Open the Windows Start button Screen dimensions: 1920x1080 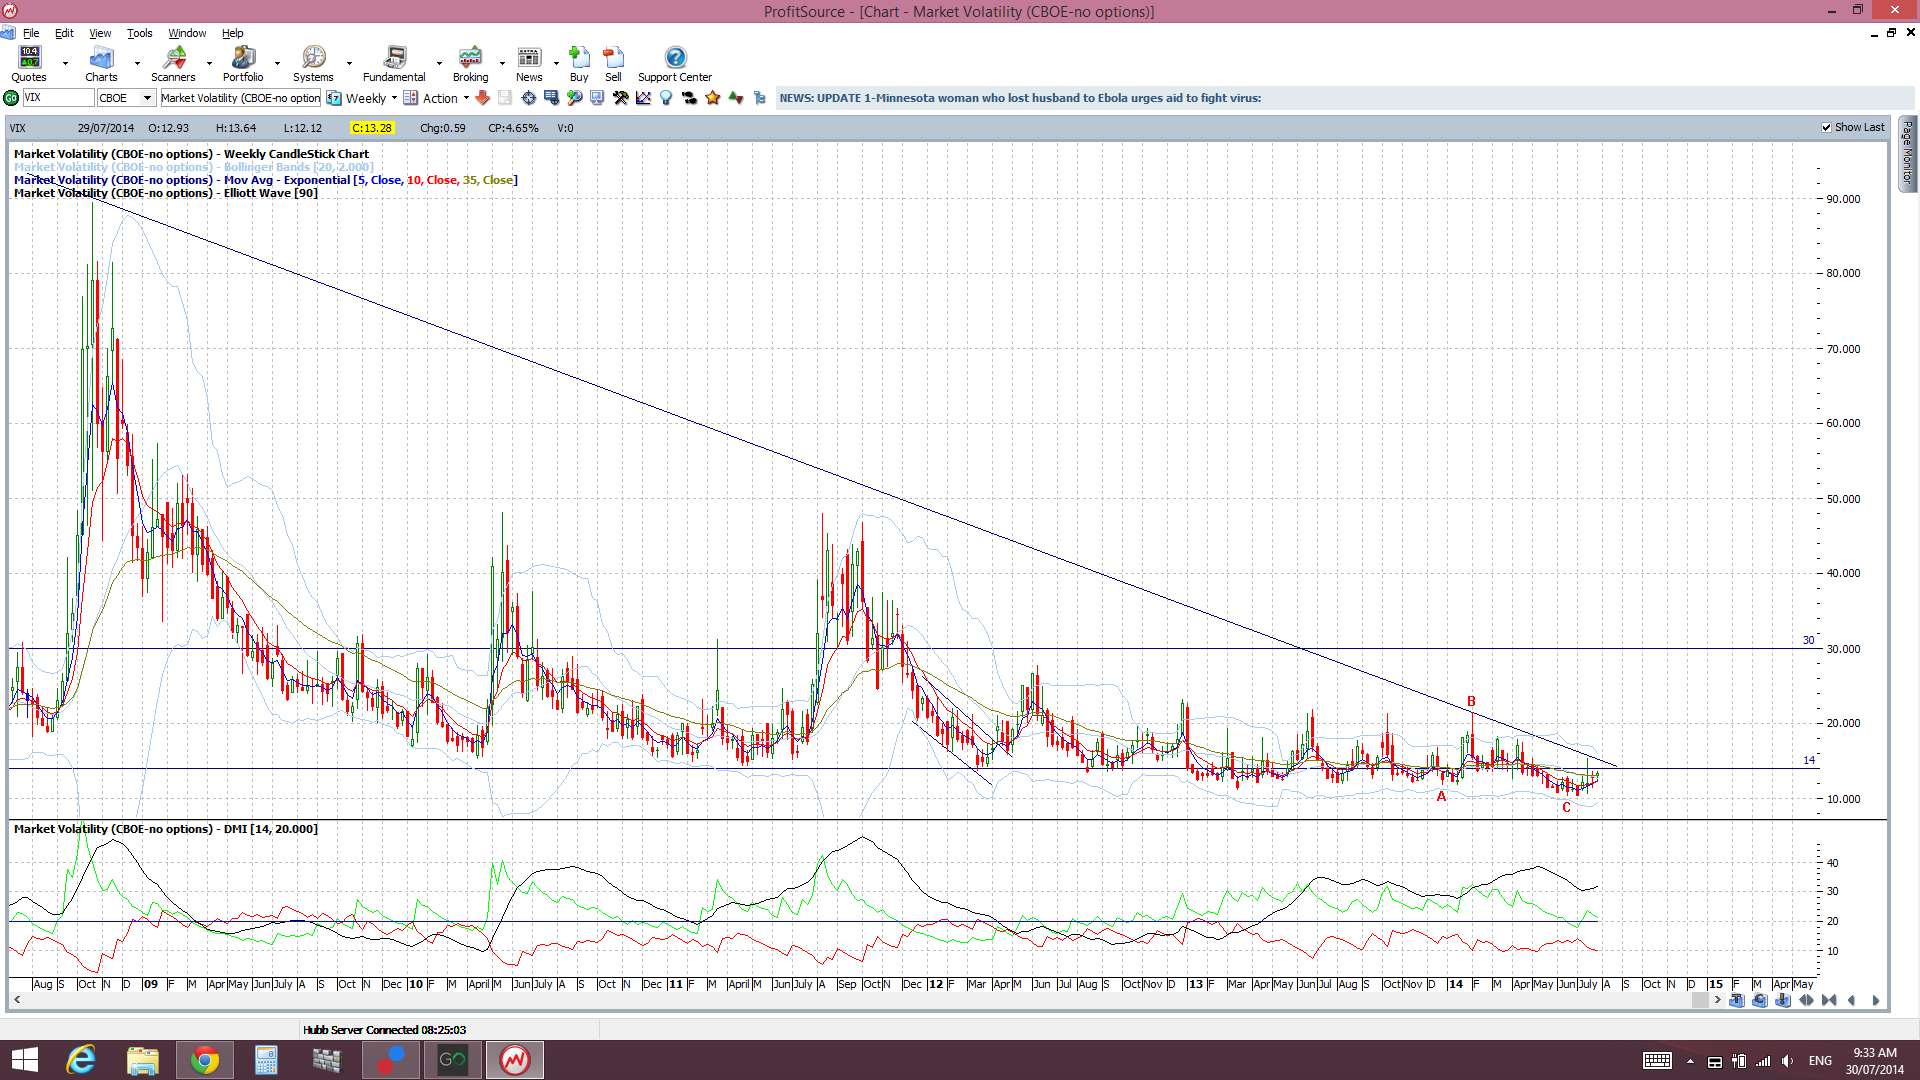pos(24,1060)
